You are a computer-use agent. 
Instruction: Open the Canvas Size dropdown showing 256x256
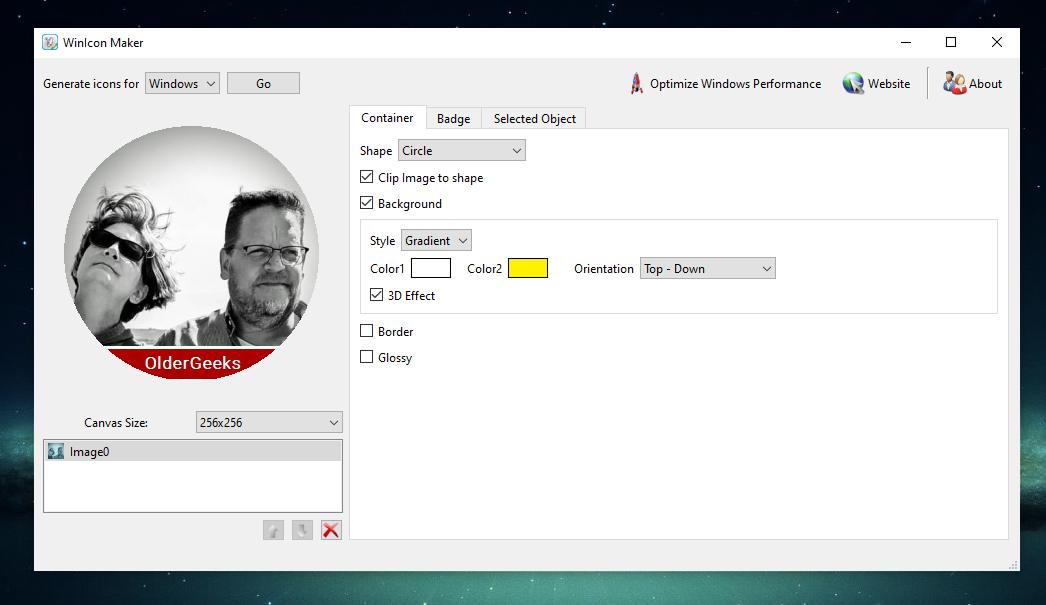[269, 422]
